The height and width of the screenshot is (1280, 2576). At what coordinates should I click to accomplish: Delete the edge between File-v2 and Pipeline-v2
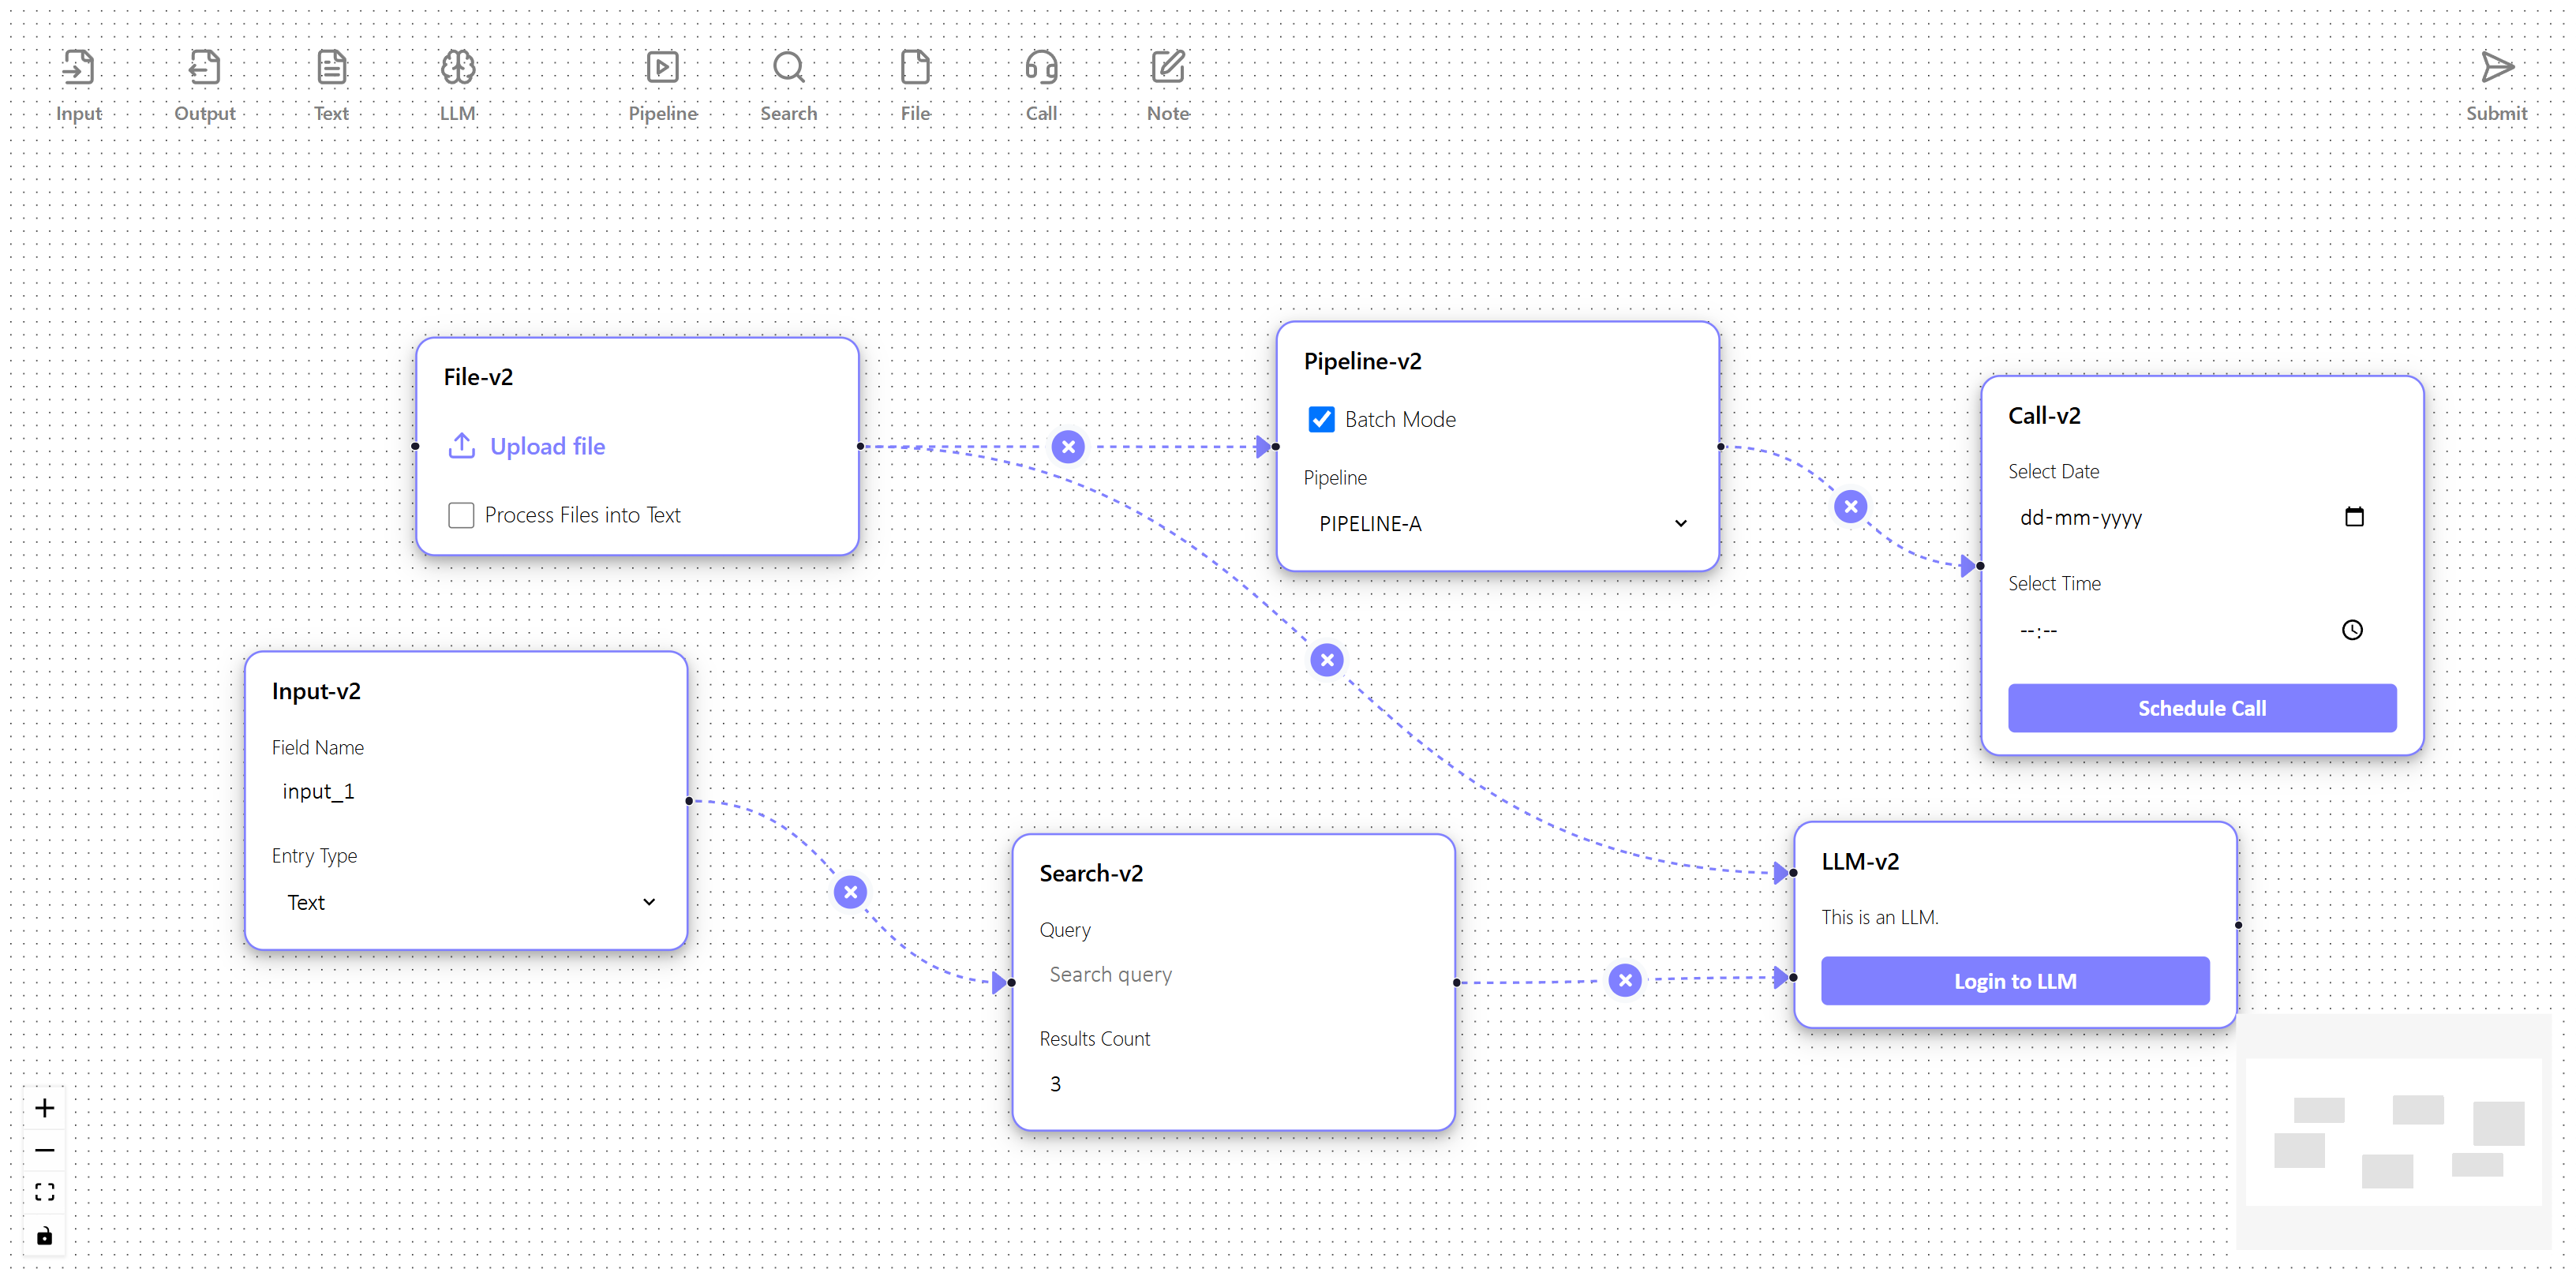click(1068, 447)
